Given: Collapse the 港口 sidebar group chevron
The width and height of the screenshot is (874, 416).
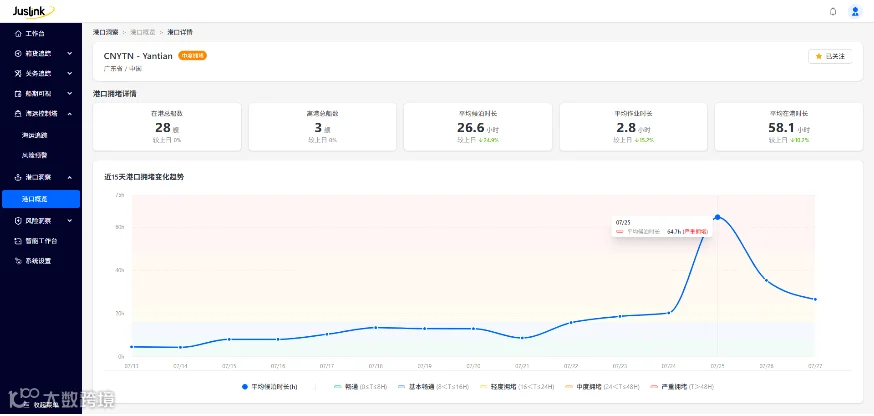Looking at the screenshot, I should click(x=70, y=177).
